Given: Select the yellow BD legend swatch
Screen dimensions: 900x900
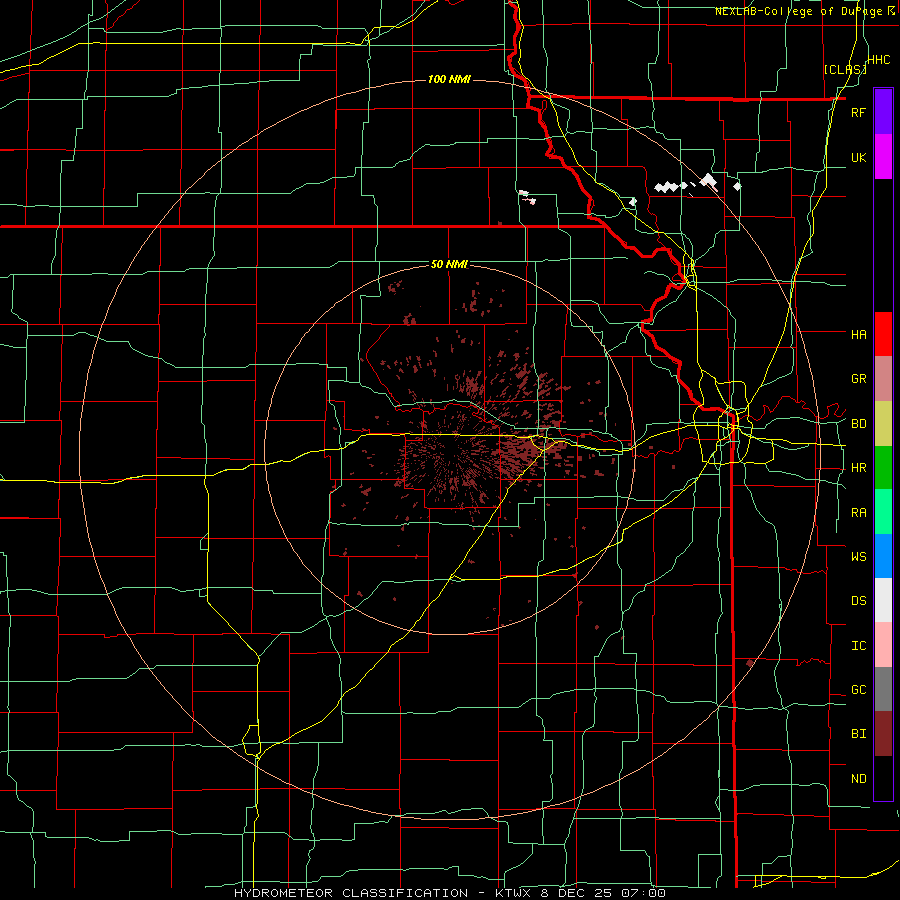Looking at the screenshot, I should pyautogui.click(x=883, y=424).
